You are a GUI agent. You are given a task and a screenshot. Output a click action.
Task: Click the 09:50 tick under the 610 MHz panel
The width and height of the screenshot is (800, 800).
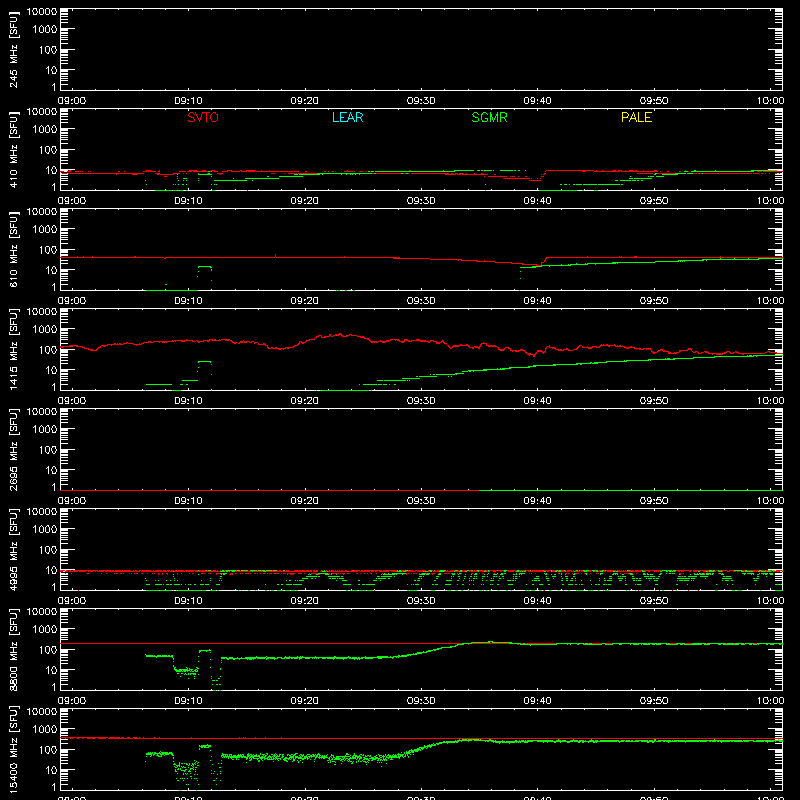[654, 301]
